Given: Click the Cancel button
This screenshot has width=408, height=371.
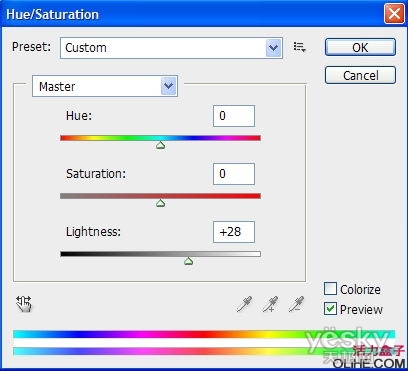Looking at the screenshot, I should [360, 75].
